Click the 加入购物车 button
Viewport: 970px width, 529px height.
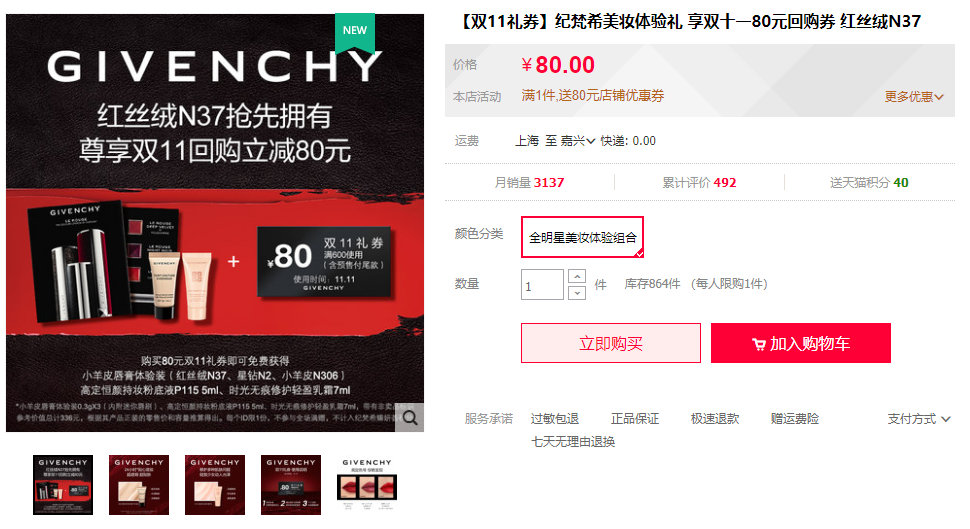coord(800,343)
